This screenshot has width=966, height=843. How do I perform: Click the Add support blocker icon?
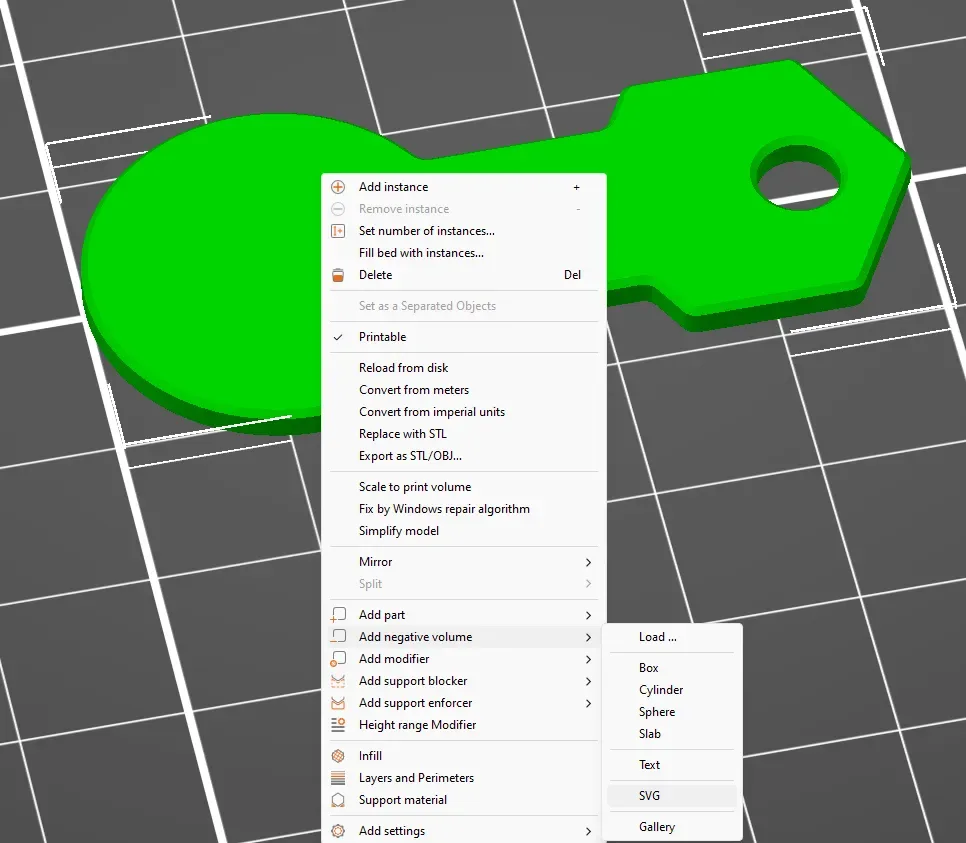coord(338,681)
